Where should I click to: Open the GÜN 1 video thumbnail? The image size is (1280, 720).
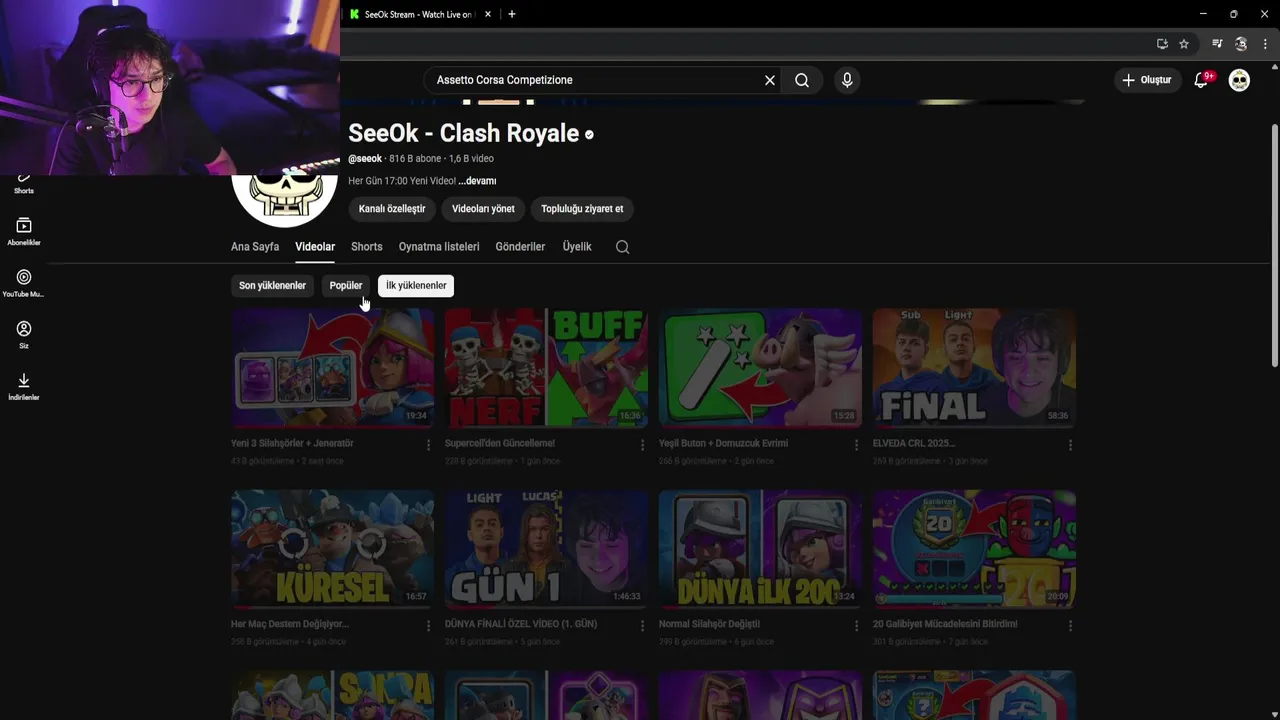pyautogui.click(x=546, y=549)
